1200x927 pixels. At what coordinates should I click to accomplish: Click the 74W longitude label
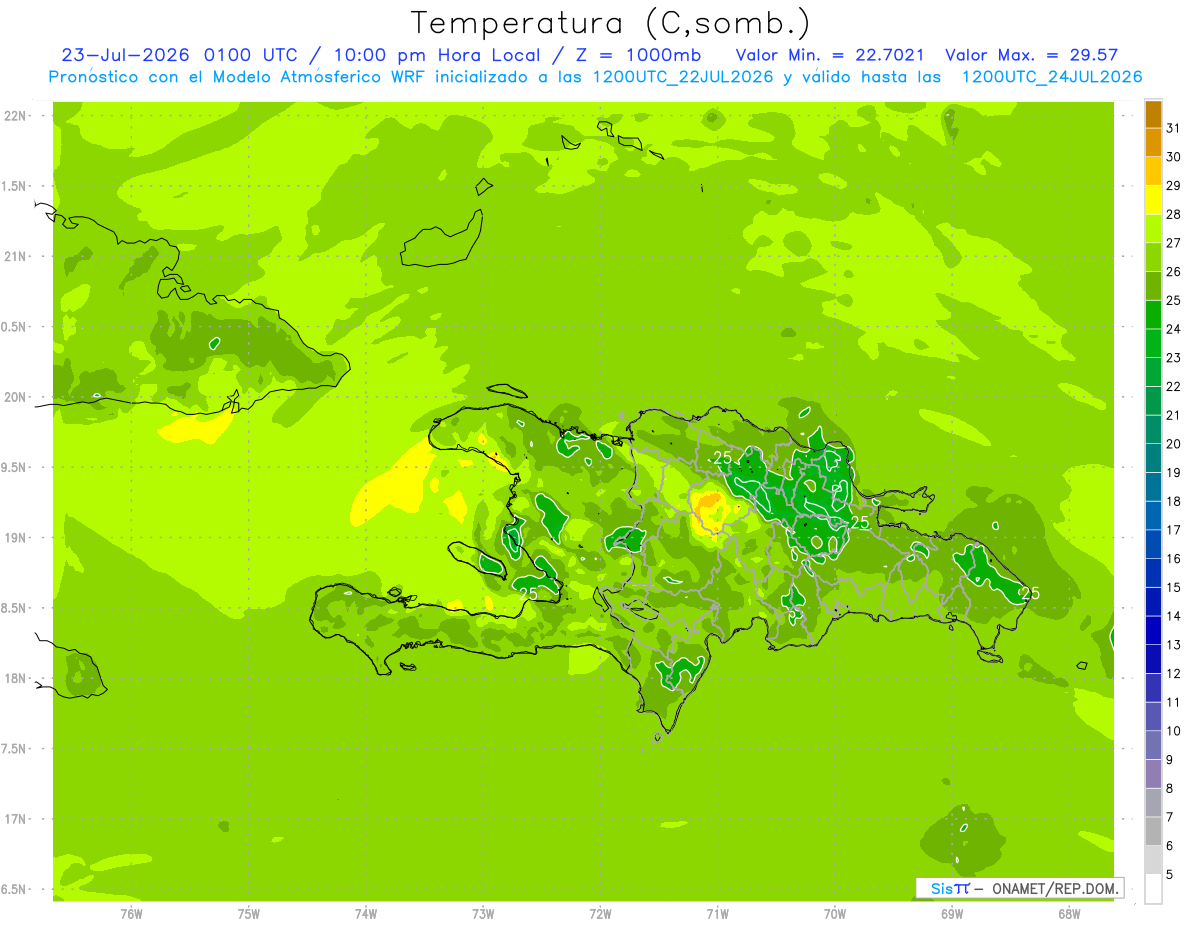pyautogui.click(x=366, y=913)
